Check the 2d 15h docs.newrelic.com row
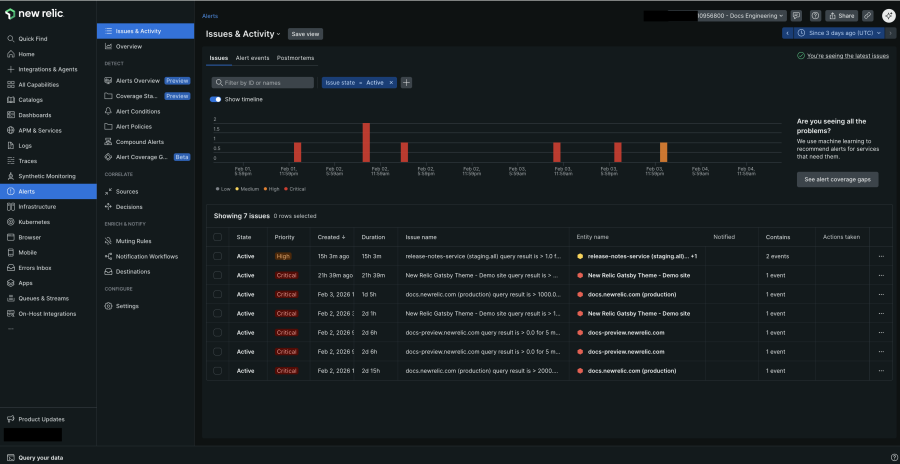900x464 pixels. [218, 371]
